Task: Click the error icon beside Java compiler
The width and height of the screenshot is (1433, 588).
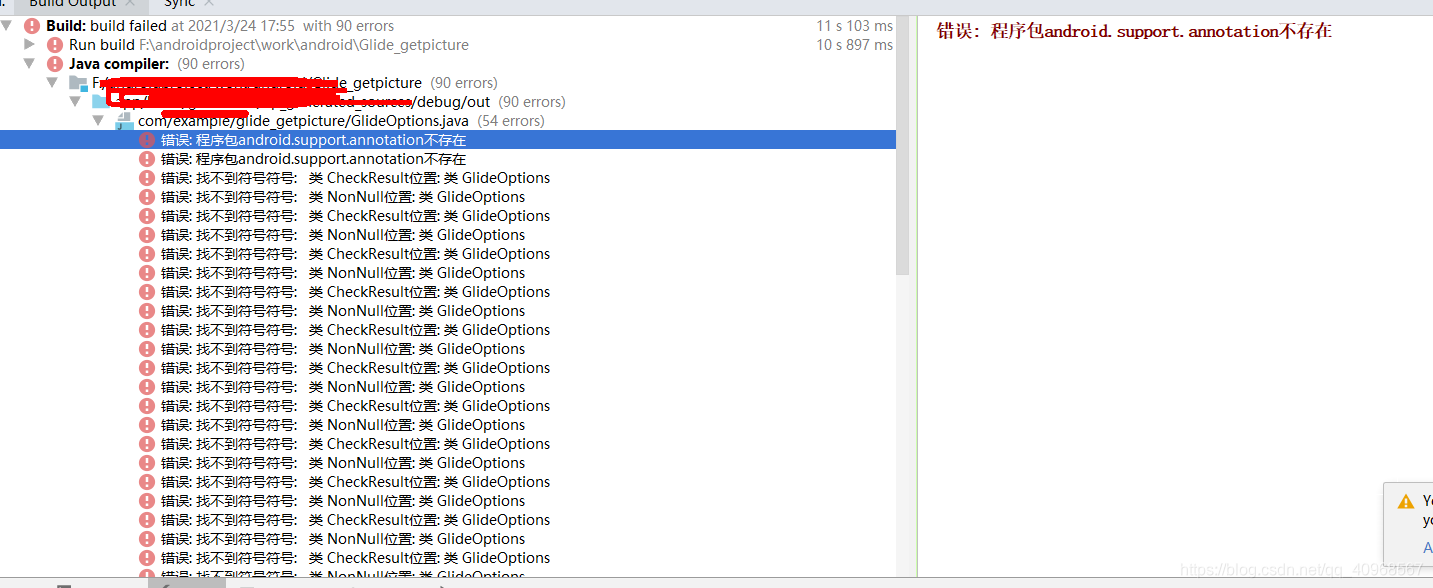Action: (54, 64)
